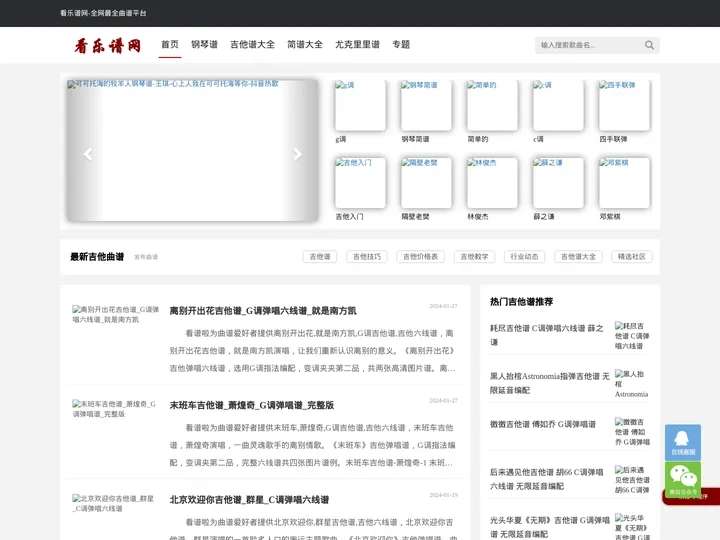Click the carousel banner 可可托海的牧羊人钢琴谱
This screenshot has height=540, width=720.
click(192, 151)
